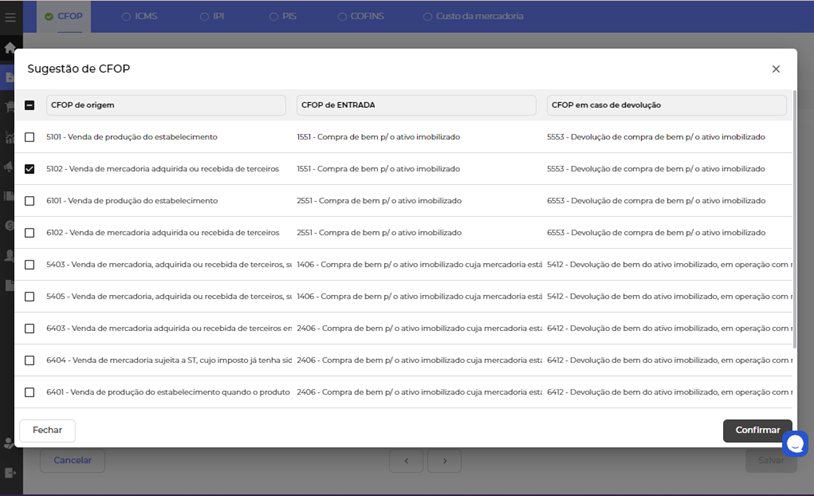Tick the checkbox for CFOP 5405
The height and width of the screenshot is (496, 814).
(x=29, y=297)
